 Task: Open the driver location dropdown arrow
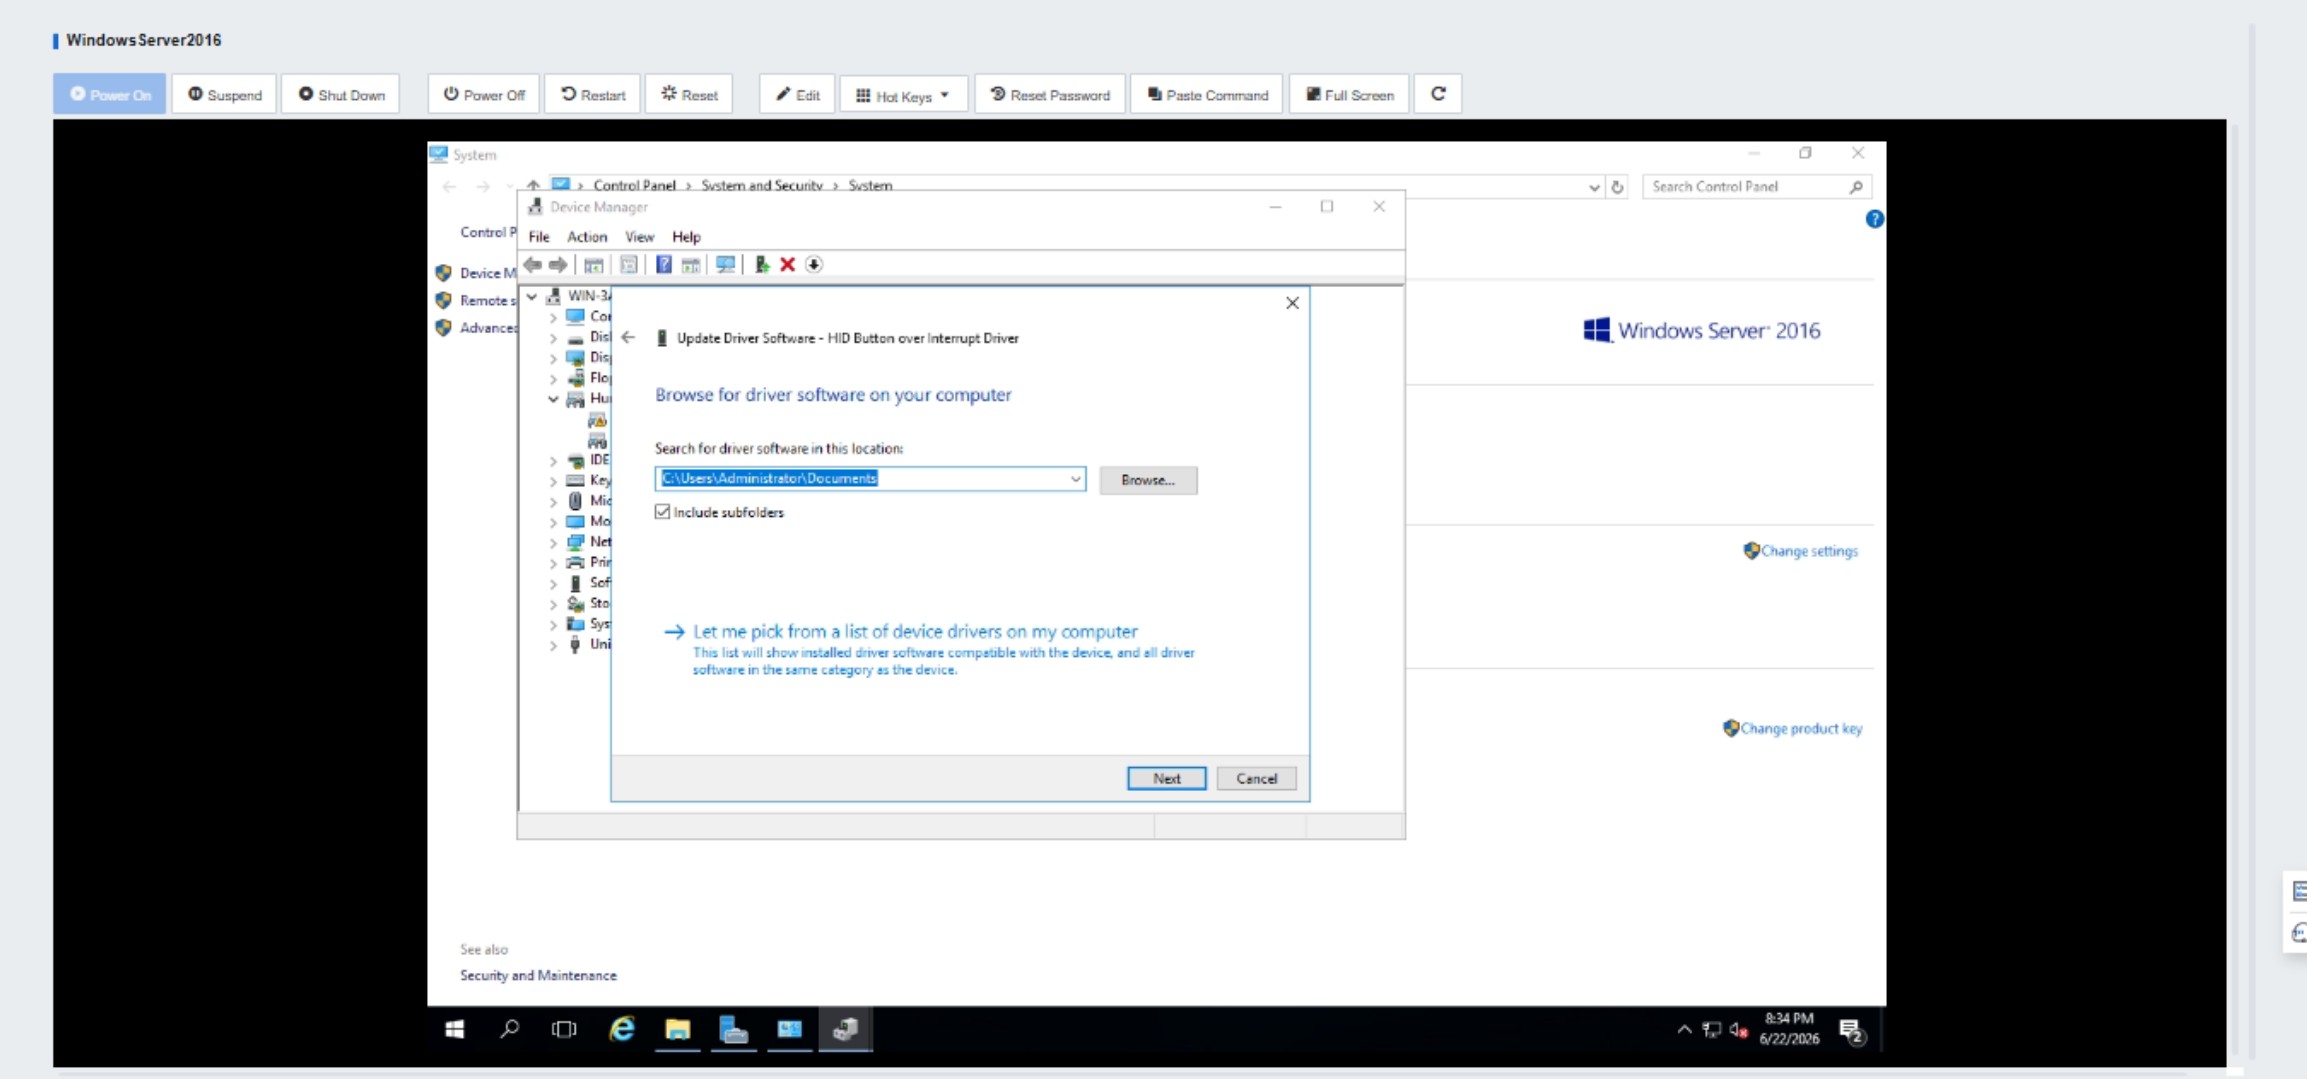point(1076,479)
